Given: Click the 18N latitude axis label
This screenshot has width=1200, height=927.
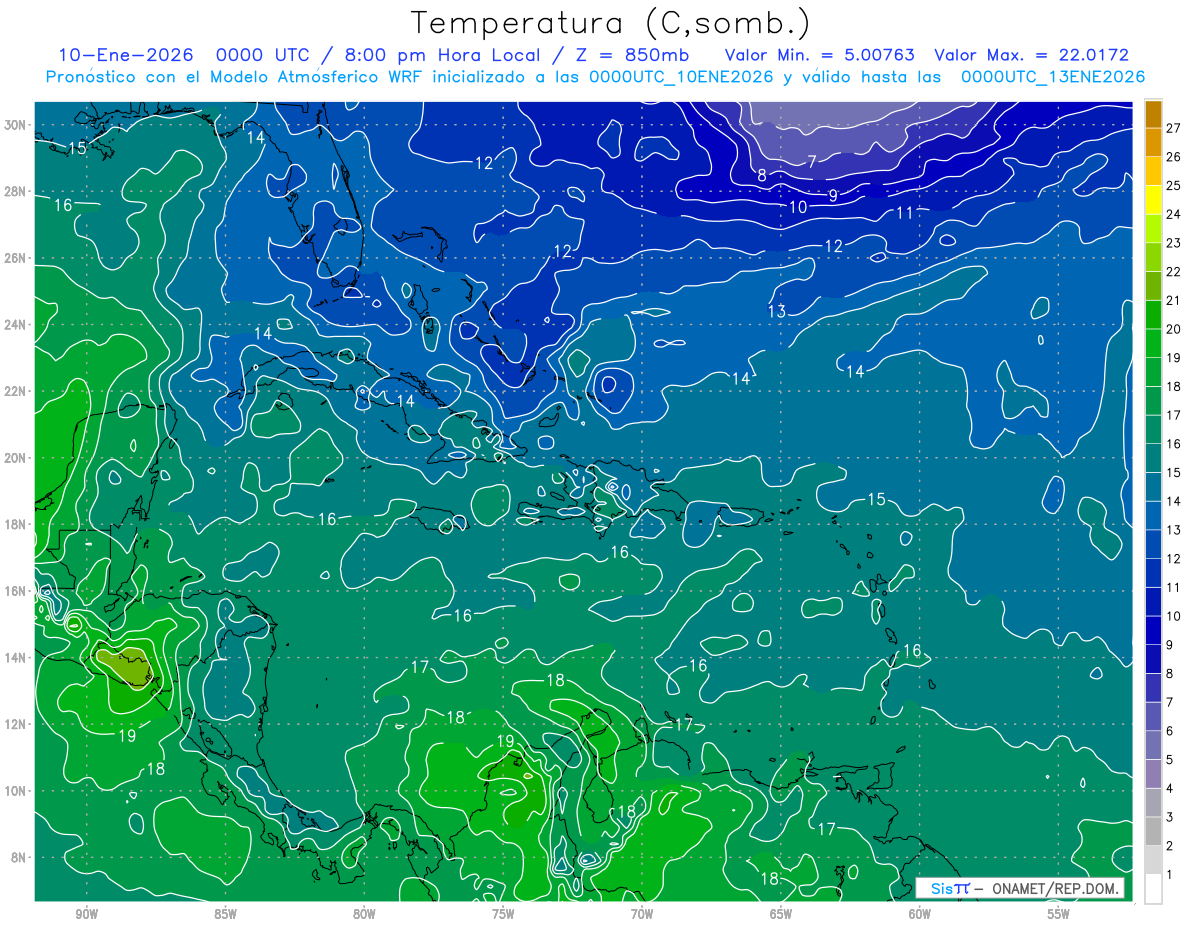Looking at the screenshot, I should (16, 524).
